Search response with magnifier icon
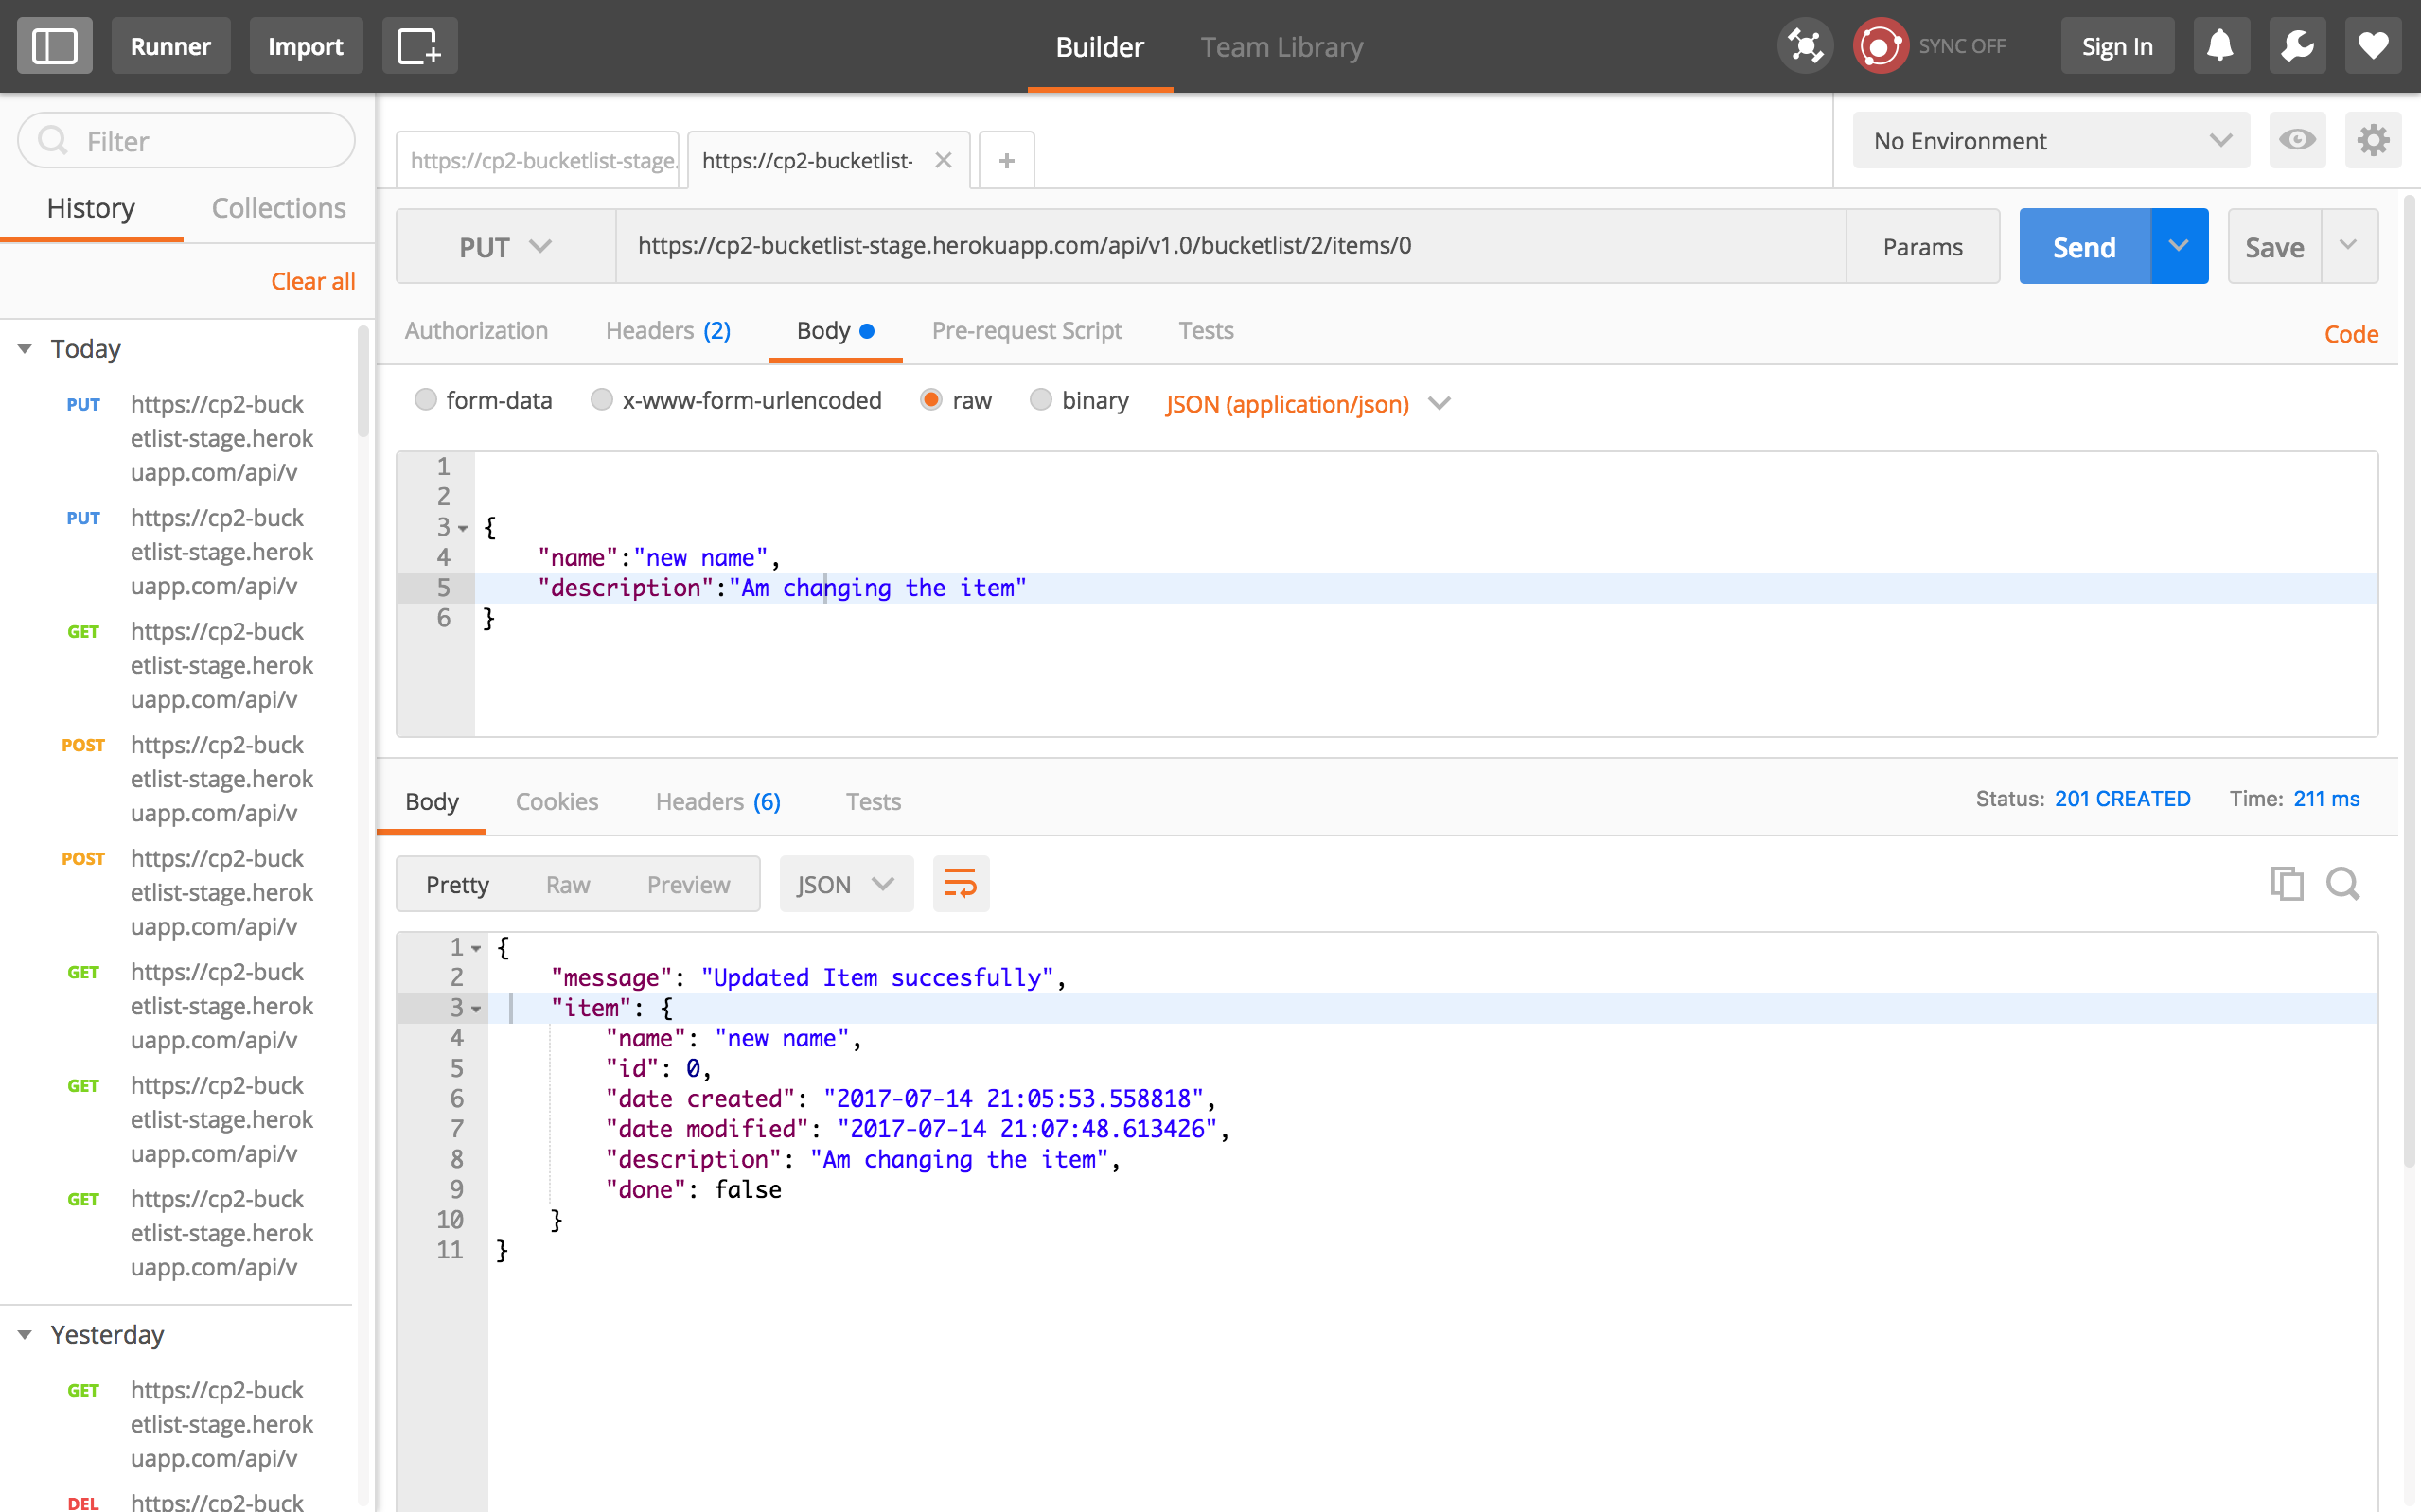 click(2343, 884)
